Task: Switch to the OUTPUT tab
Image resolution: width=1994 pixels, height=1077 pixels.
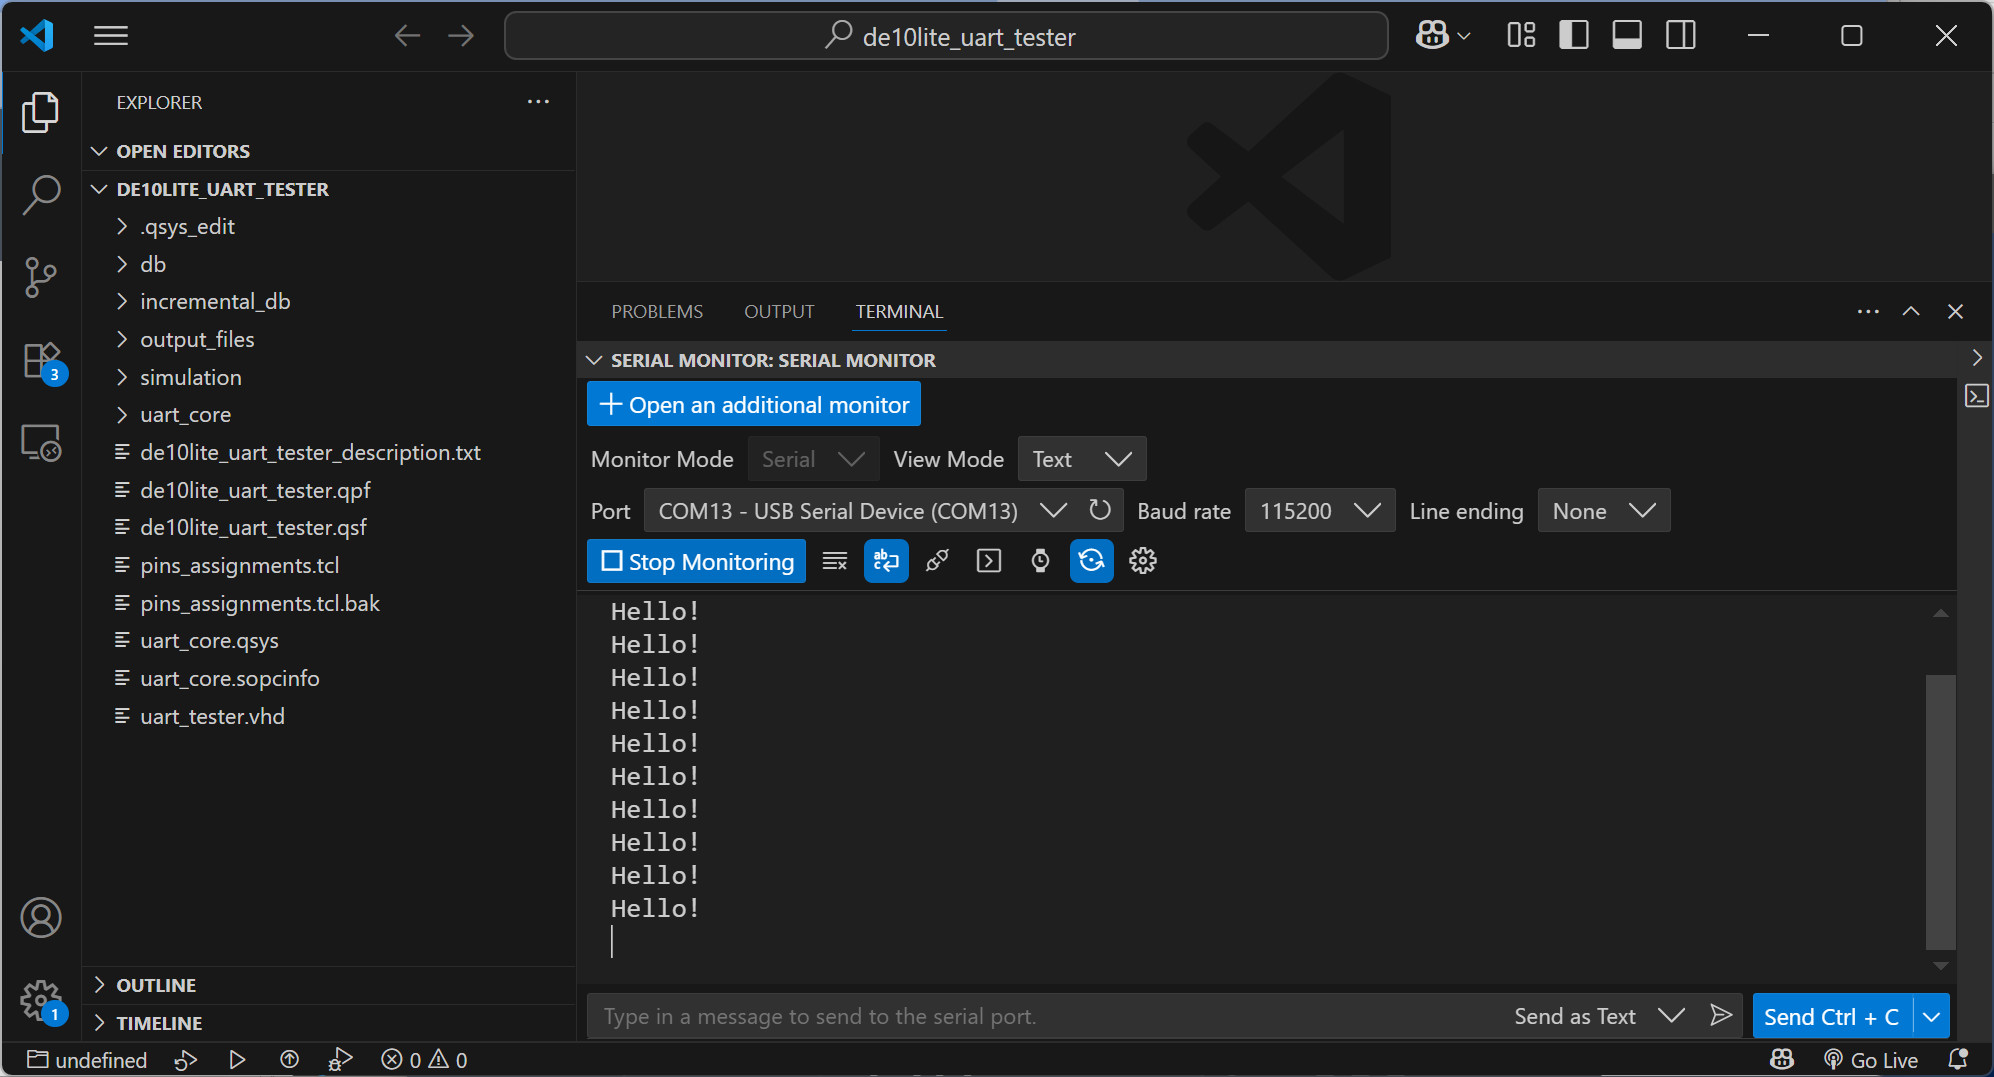Action: pyautogui.click(x=779, y=312)
